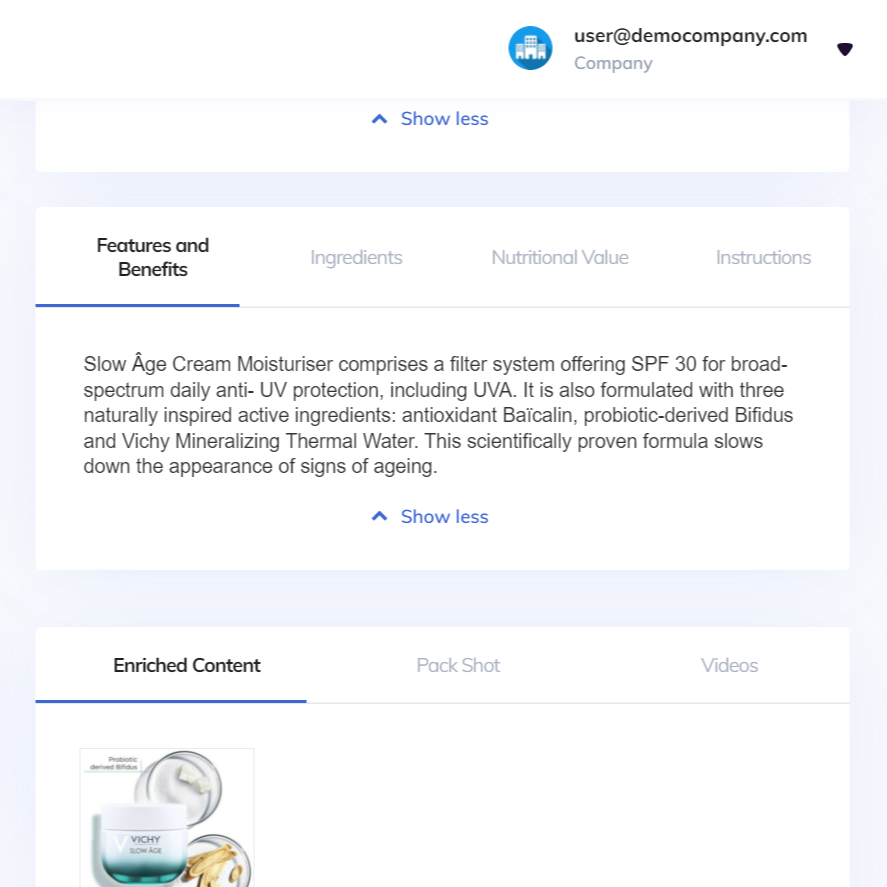Click Show less under the product description
The width and height of the screenshot is (887, 887).
(x=444, y=517)
